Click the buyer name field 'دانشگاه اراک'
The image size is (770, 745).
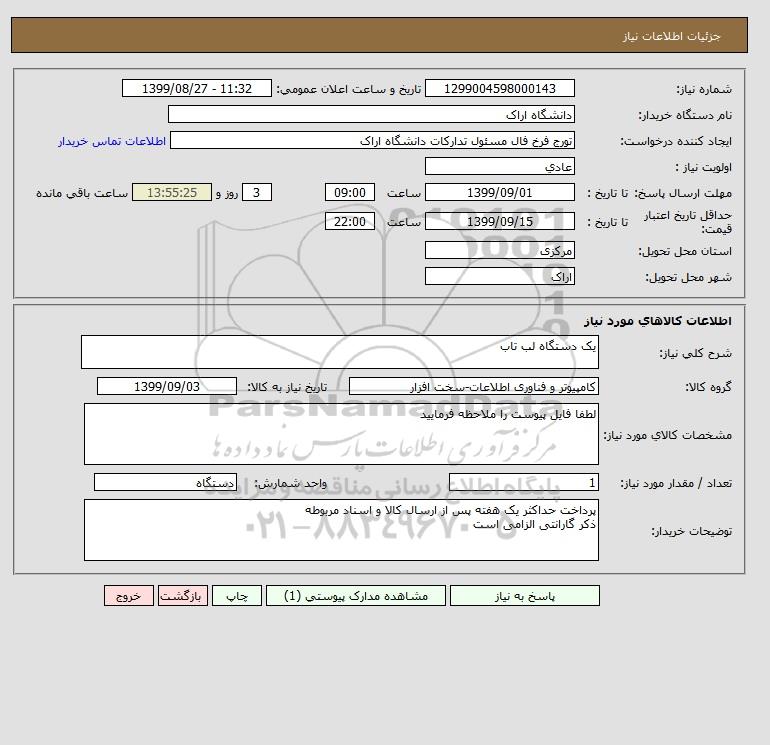(x=371, y=114)
